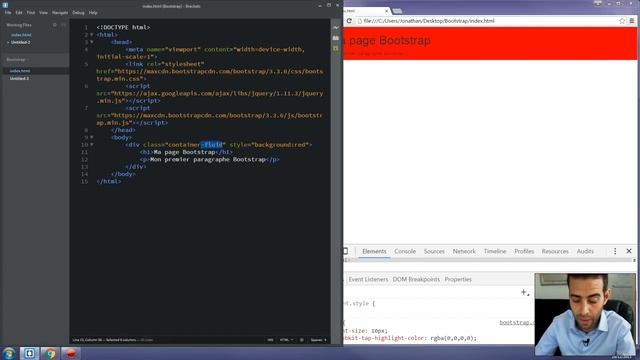
Task: Toggle the DevTools device mode icon
Action: pos(346,251)
